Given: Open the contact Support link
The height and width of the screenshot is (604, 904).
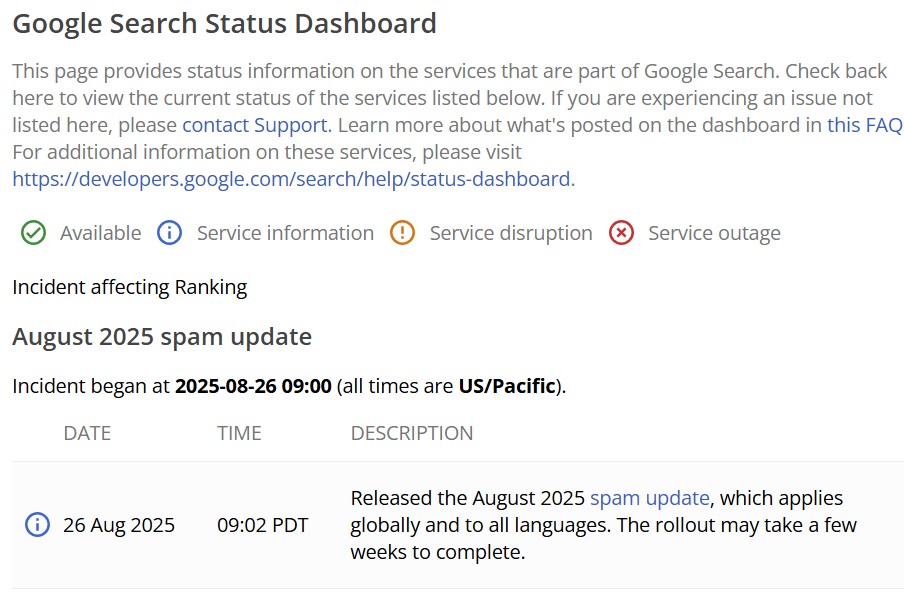Looking at the screenshot, I should pos(254,125).
